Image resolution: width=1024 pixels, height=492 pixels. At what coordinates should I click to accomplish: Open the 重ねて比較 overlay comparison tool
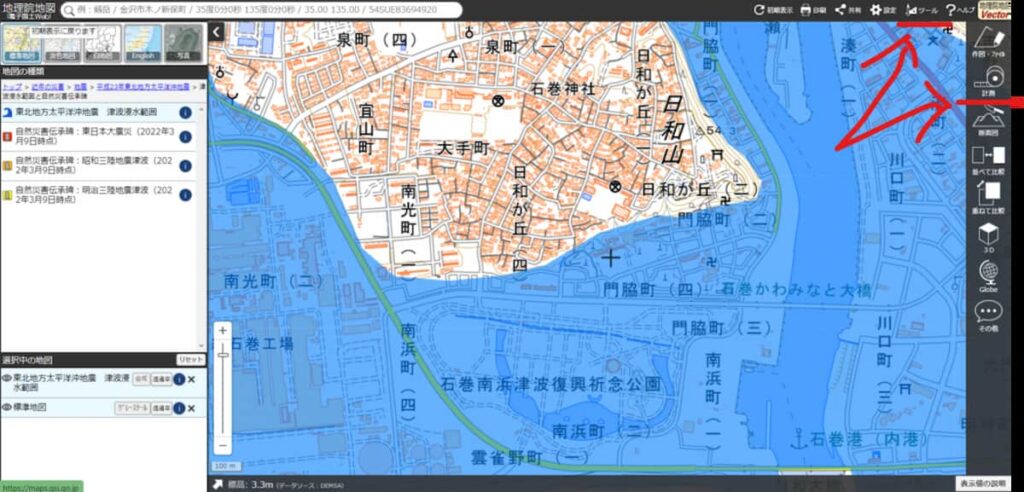(988, 199)
